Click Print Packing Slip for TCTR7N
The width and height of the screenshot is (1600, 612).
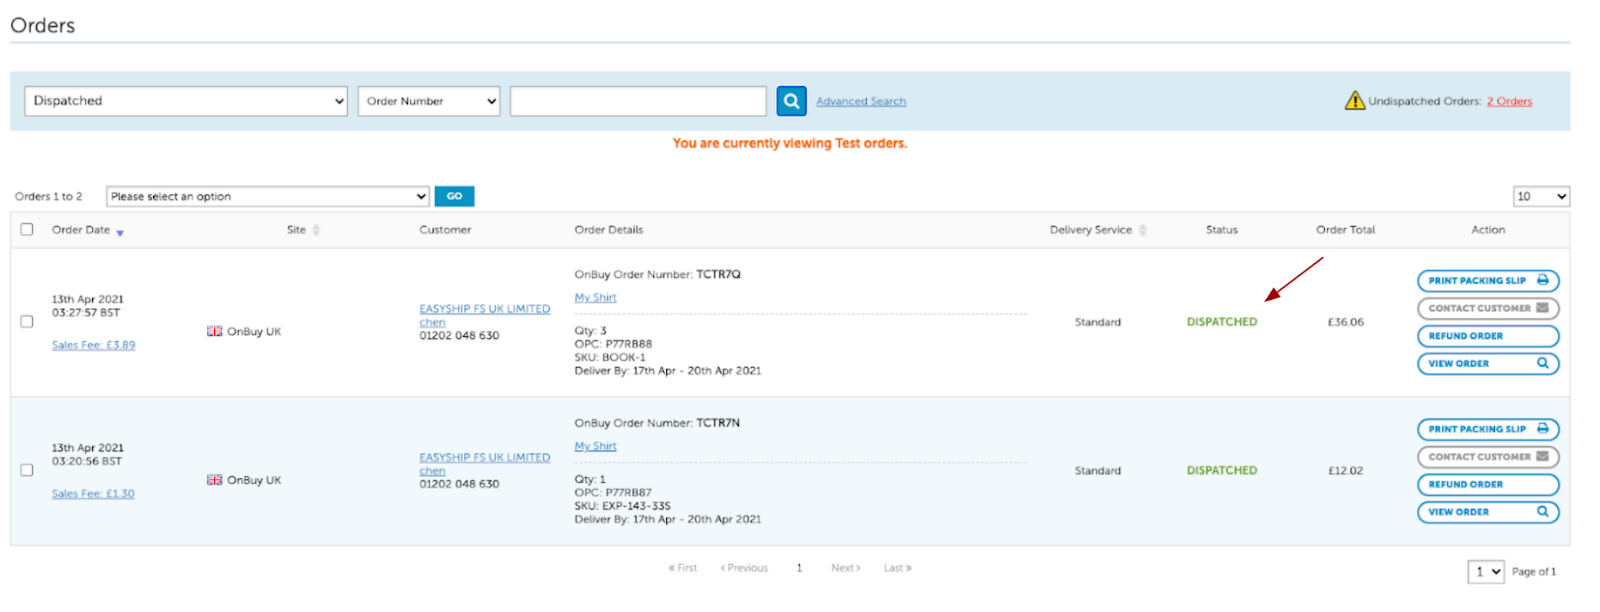[1488, 429]
